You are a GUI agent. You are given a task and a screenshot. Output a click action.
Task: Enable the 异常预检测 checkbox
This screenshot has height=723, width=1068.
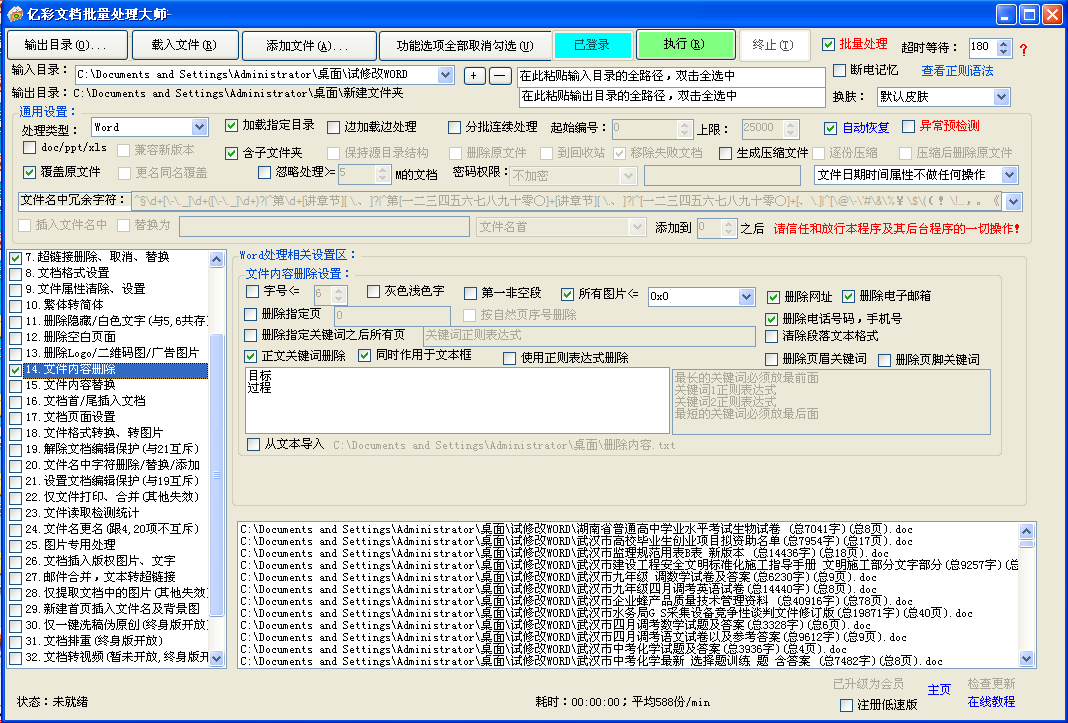[x=908, y=126]
